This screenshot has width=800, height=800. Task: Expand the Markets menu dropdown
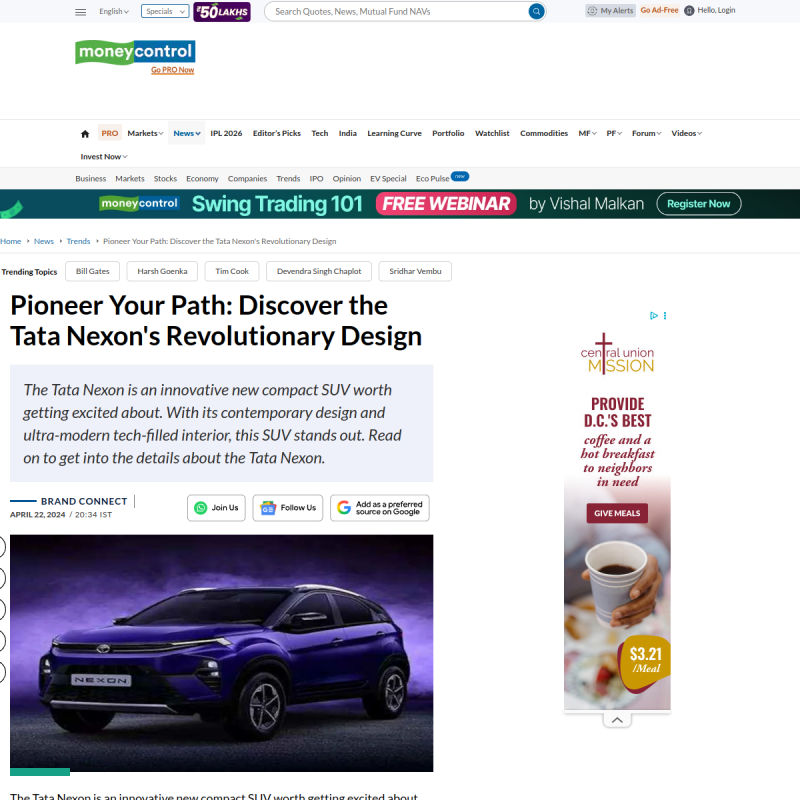pyautogui.click(x=145, y=133)
